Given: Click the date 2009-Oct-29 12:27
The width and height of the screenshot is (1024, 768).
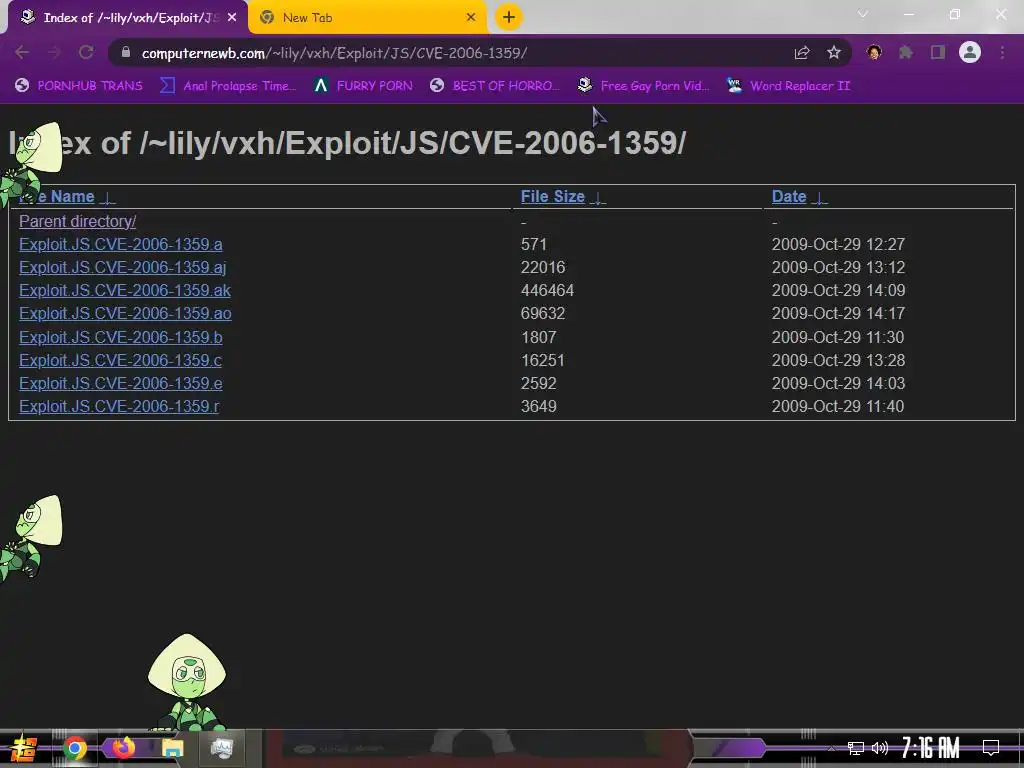Looking at the screenshot, I should tap(839, 244).
